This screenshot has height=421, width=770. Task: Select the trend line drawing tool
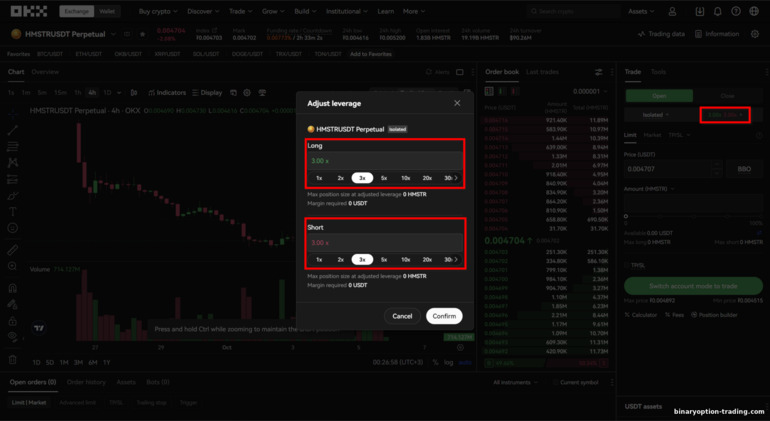point(13,130)
